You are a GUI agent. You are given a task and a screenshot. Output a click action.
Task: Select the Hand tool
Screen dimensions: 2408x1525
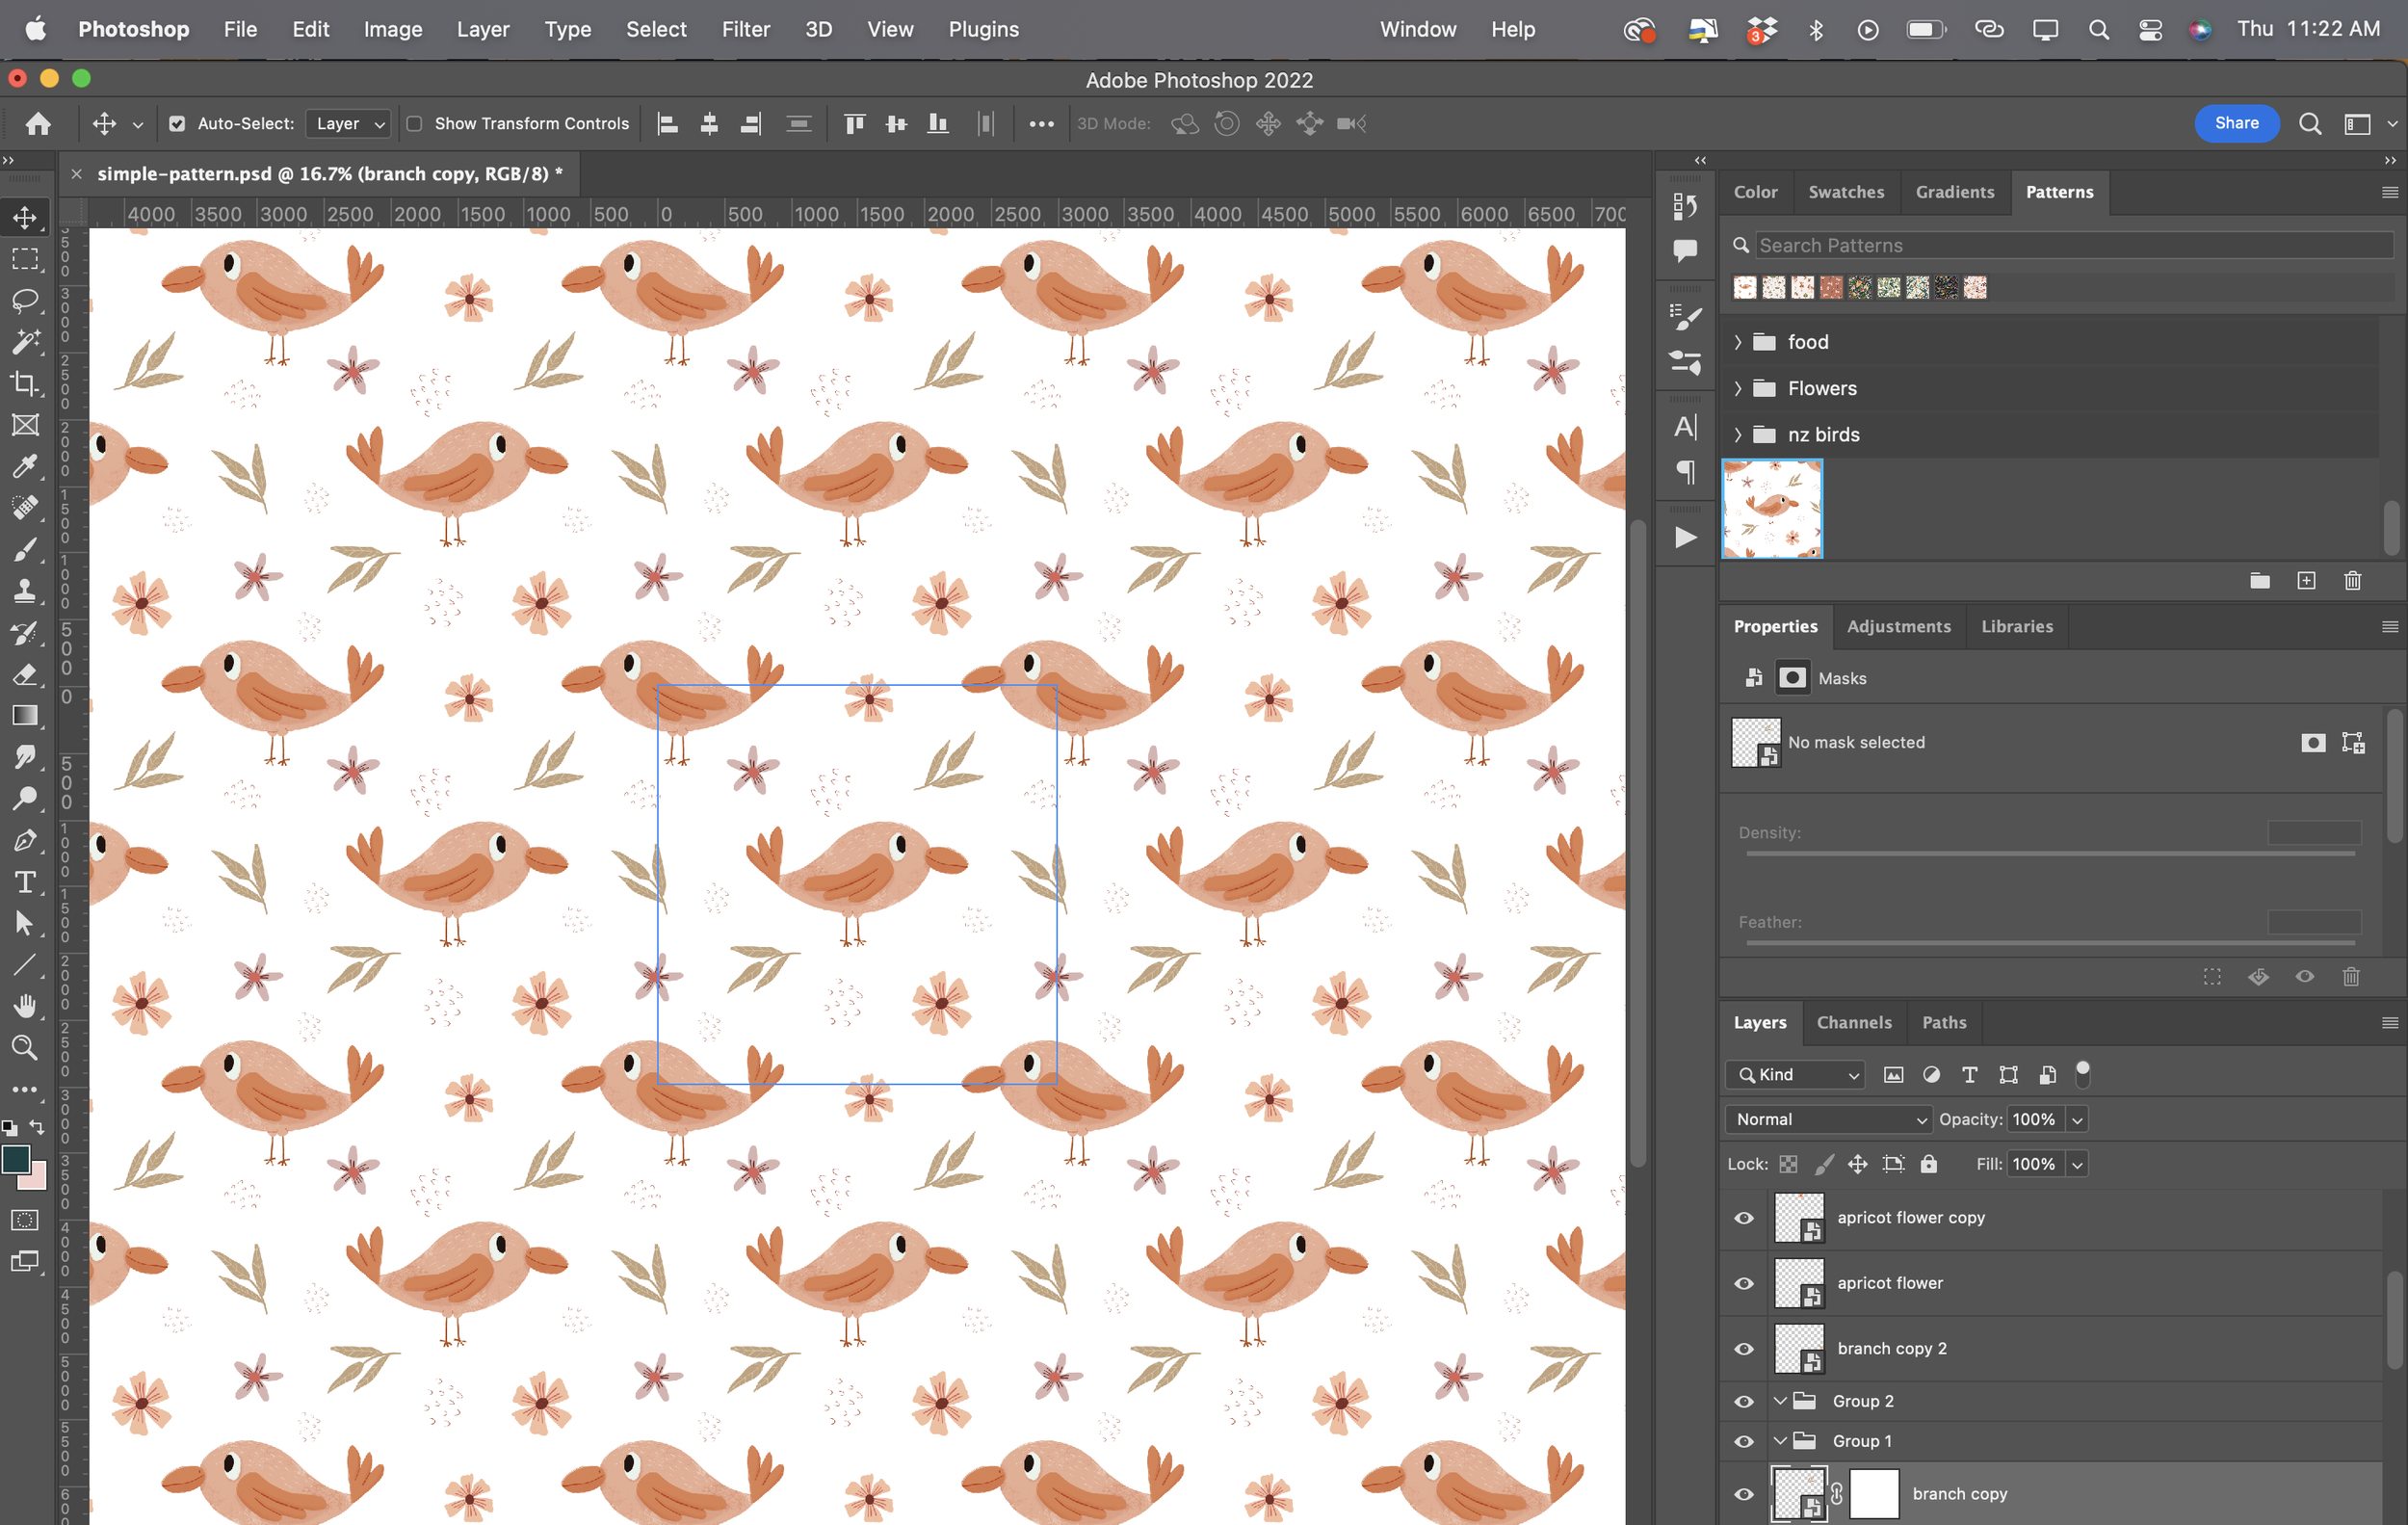pyautogui.click(x=25, y=1005)
